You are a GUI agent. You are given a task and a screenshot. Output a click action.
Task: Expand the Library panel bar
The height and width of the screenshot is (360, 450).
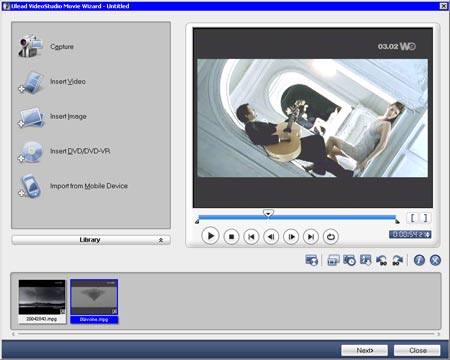point(91,240)
